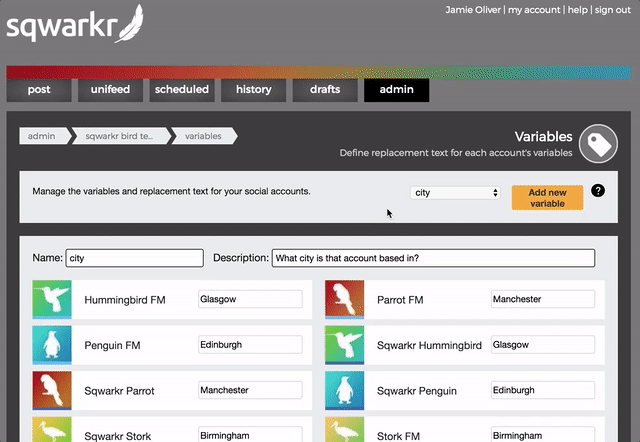Edit the Sqwarkr Penguin city field
640x442 pixels.
click(x=543, y=390)
